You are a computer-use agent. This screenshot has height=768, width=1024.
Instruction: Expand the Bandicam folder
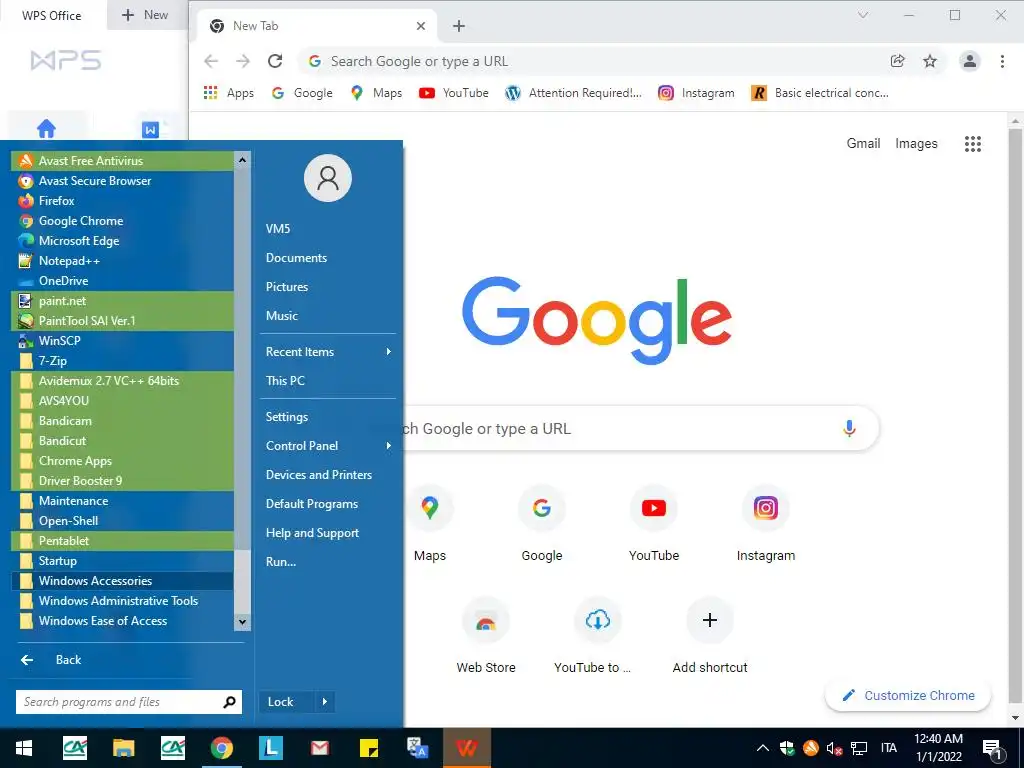tap(122, 421)
